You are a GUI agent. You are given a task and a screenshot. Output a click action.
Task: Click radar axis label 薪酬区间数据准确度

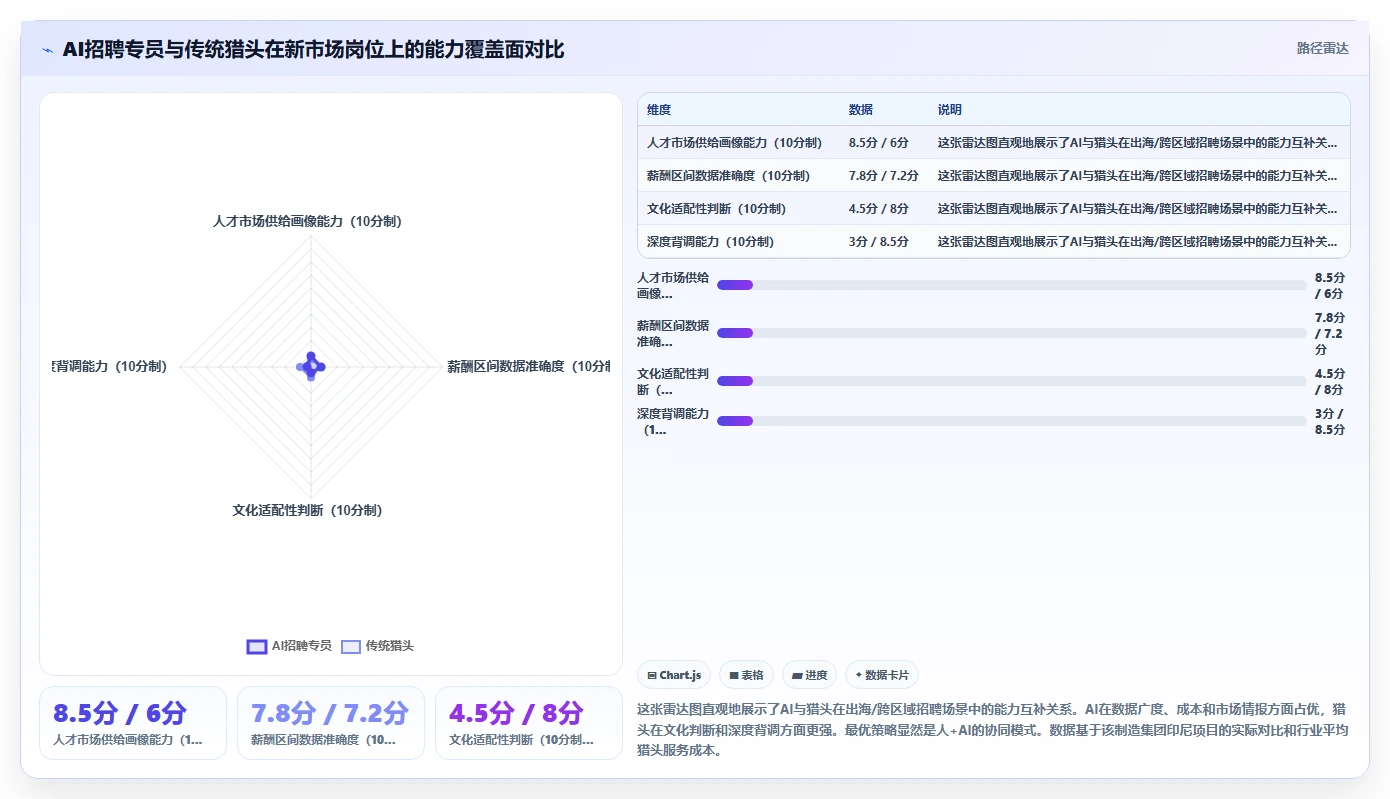[x=528, y=366]
